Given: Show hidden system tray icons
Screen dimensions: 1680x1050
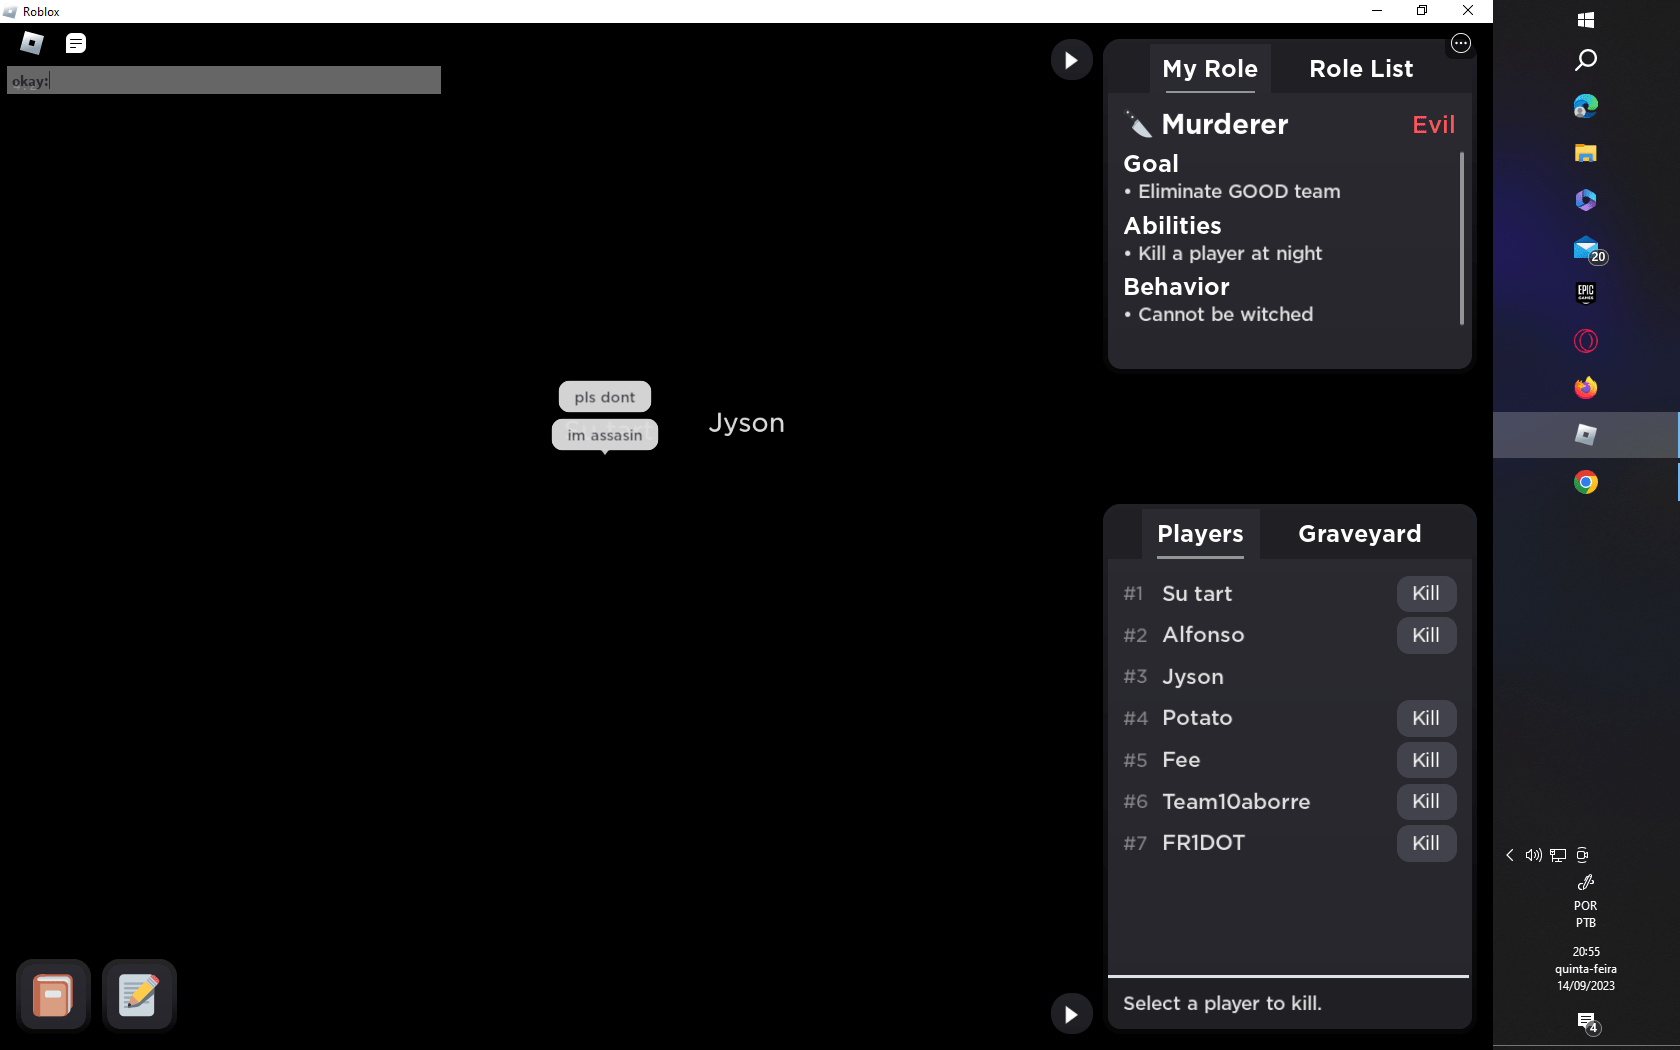Looking at the screenshot, I should 1509,855.
